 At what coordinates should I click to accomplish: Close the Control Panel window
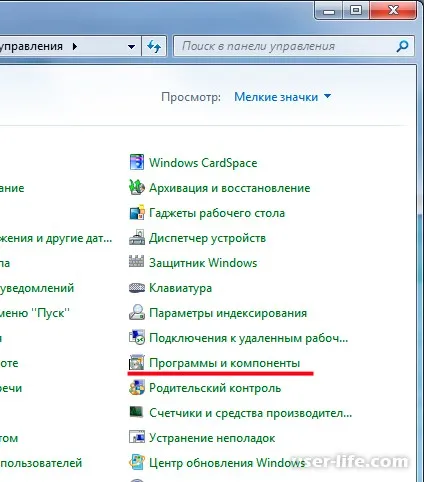click(x=393, y=11)
